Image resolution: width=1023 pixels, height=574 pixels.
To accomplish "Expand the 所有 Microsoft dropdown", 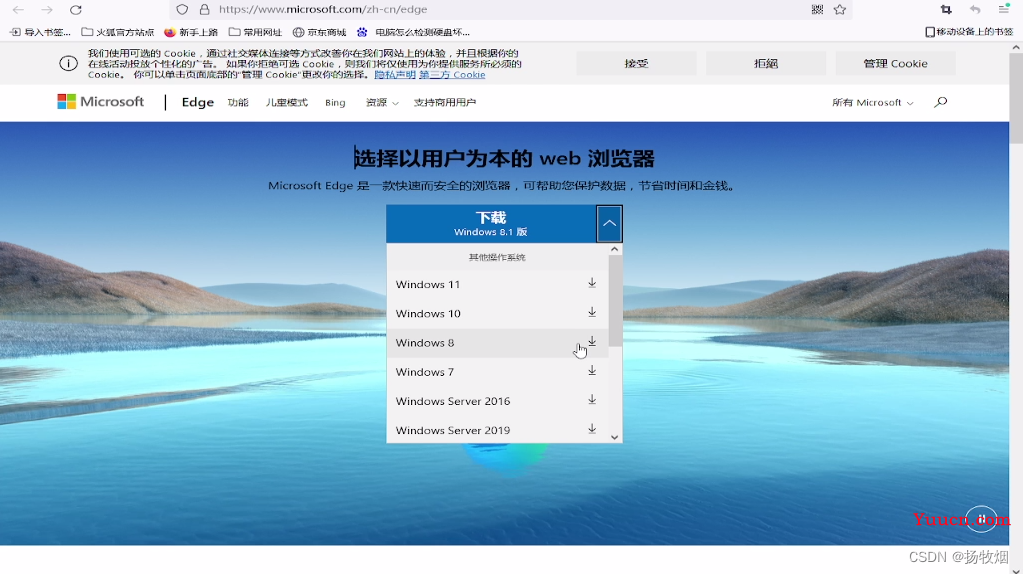I will [872, 102].
